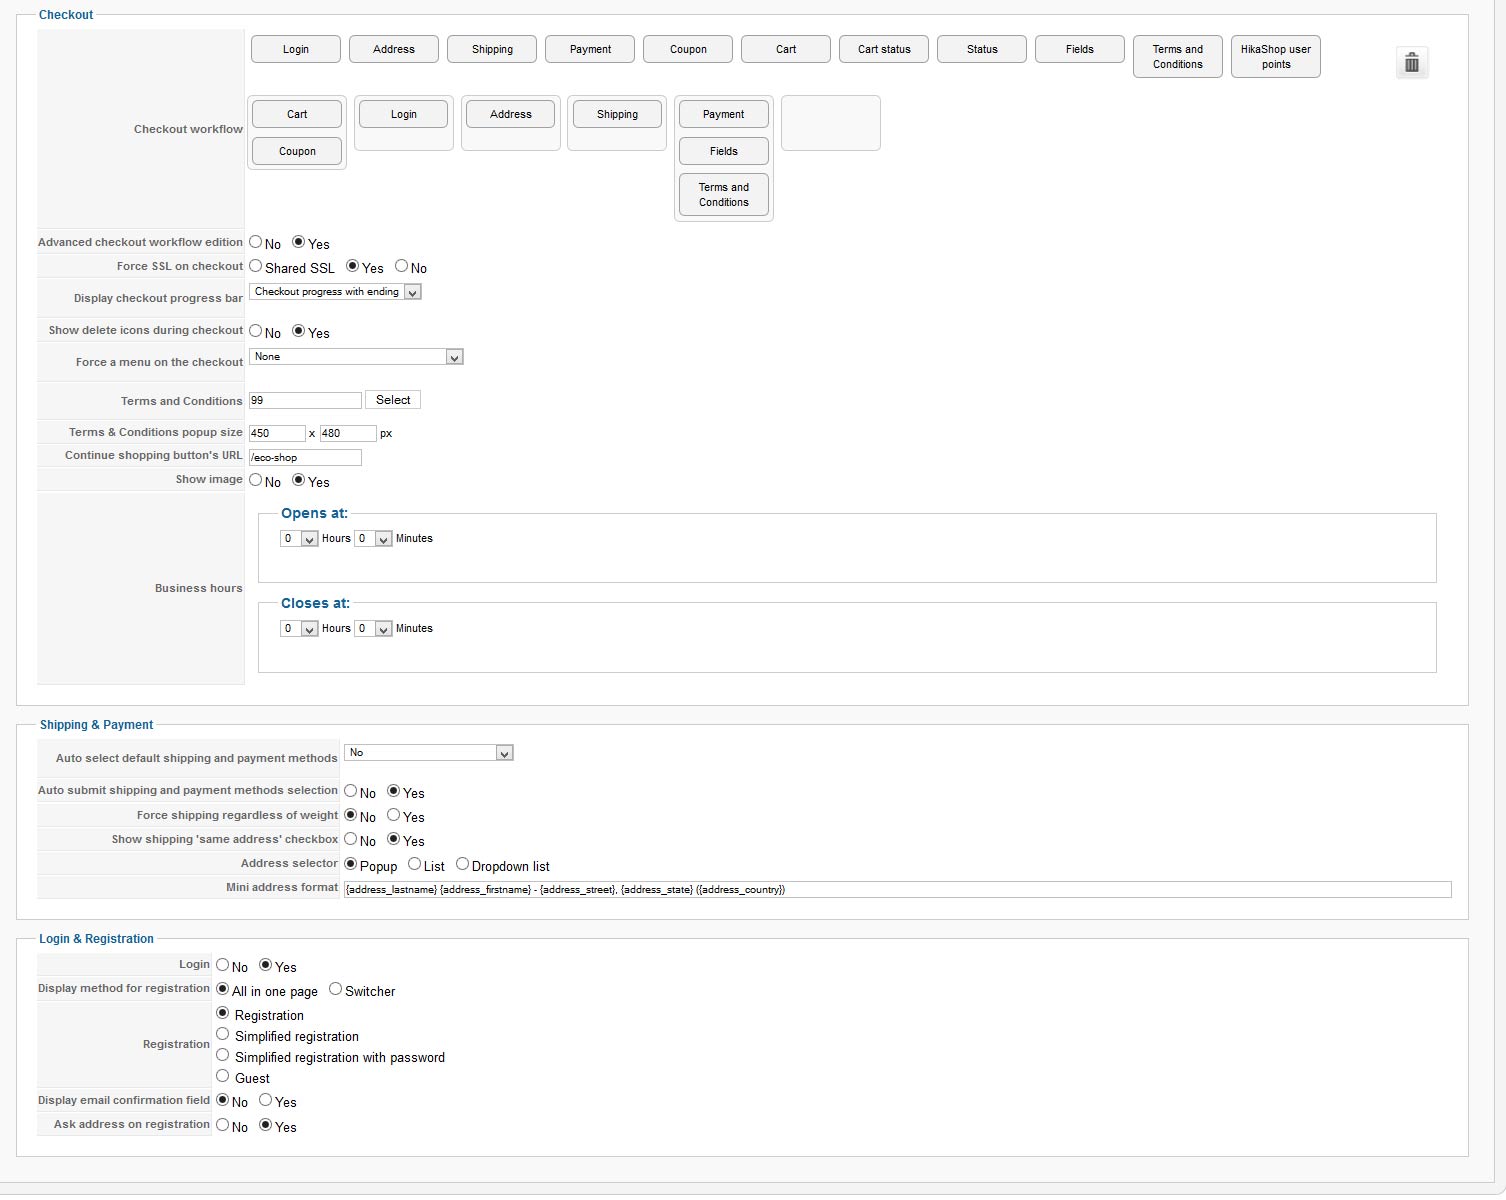Viewport: 1506px width, 1200px height.
Task: Click the 'Checkout workflow' label
Action: 188,129
